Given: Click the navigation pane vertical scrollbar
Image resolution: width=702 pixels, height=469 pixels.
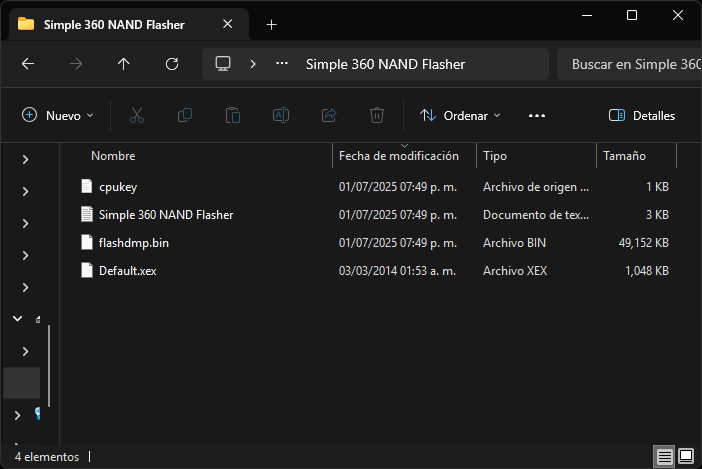Looking at the screenshot, I should coord(49,366).
